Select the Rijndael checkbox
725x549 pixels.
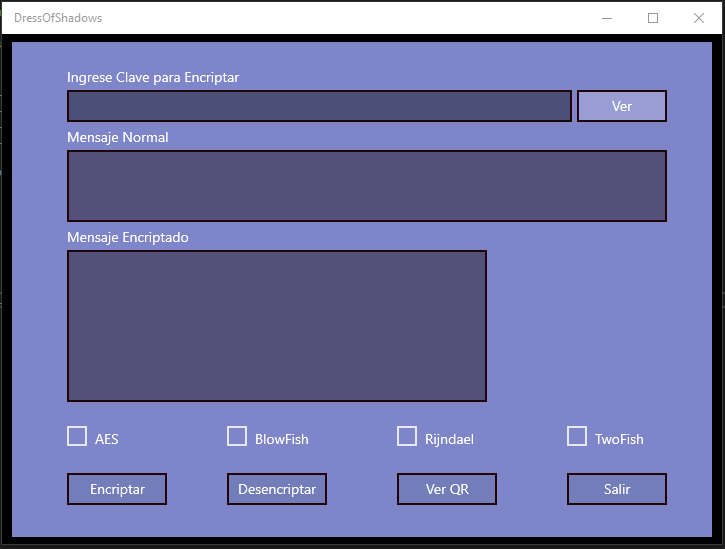click(407, 436)
